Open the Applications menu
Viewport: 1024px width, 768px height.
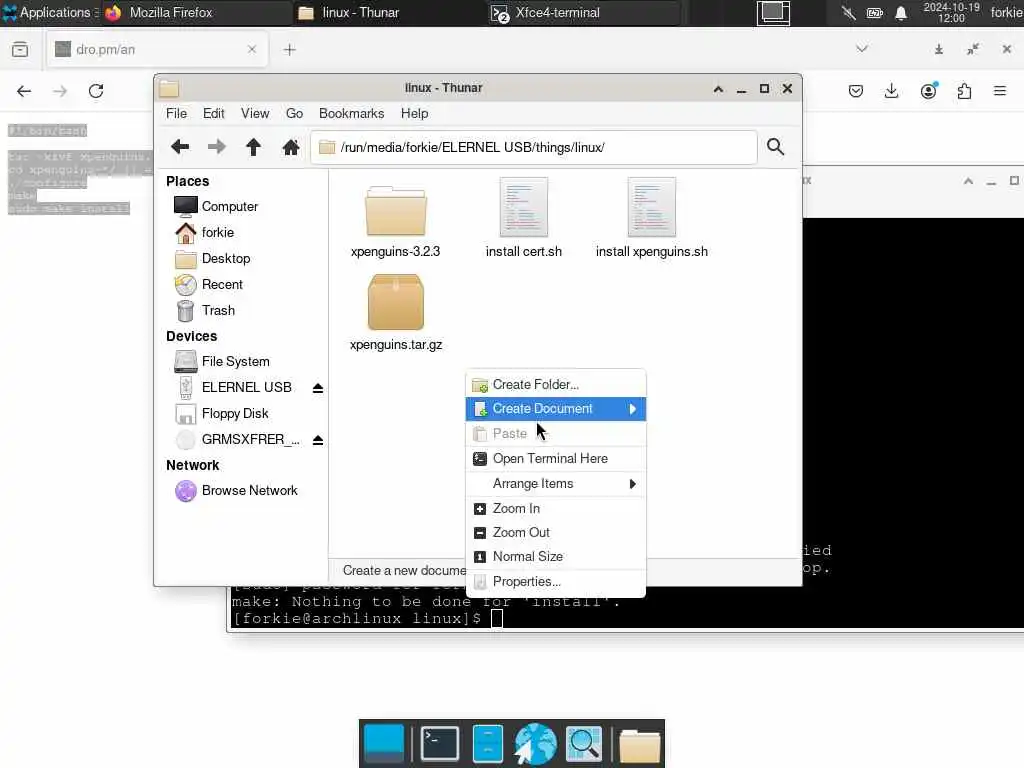point(48,12)
